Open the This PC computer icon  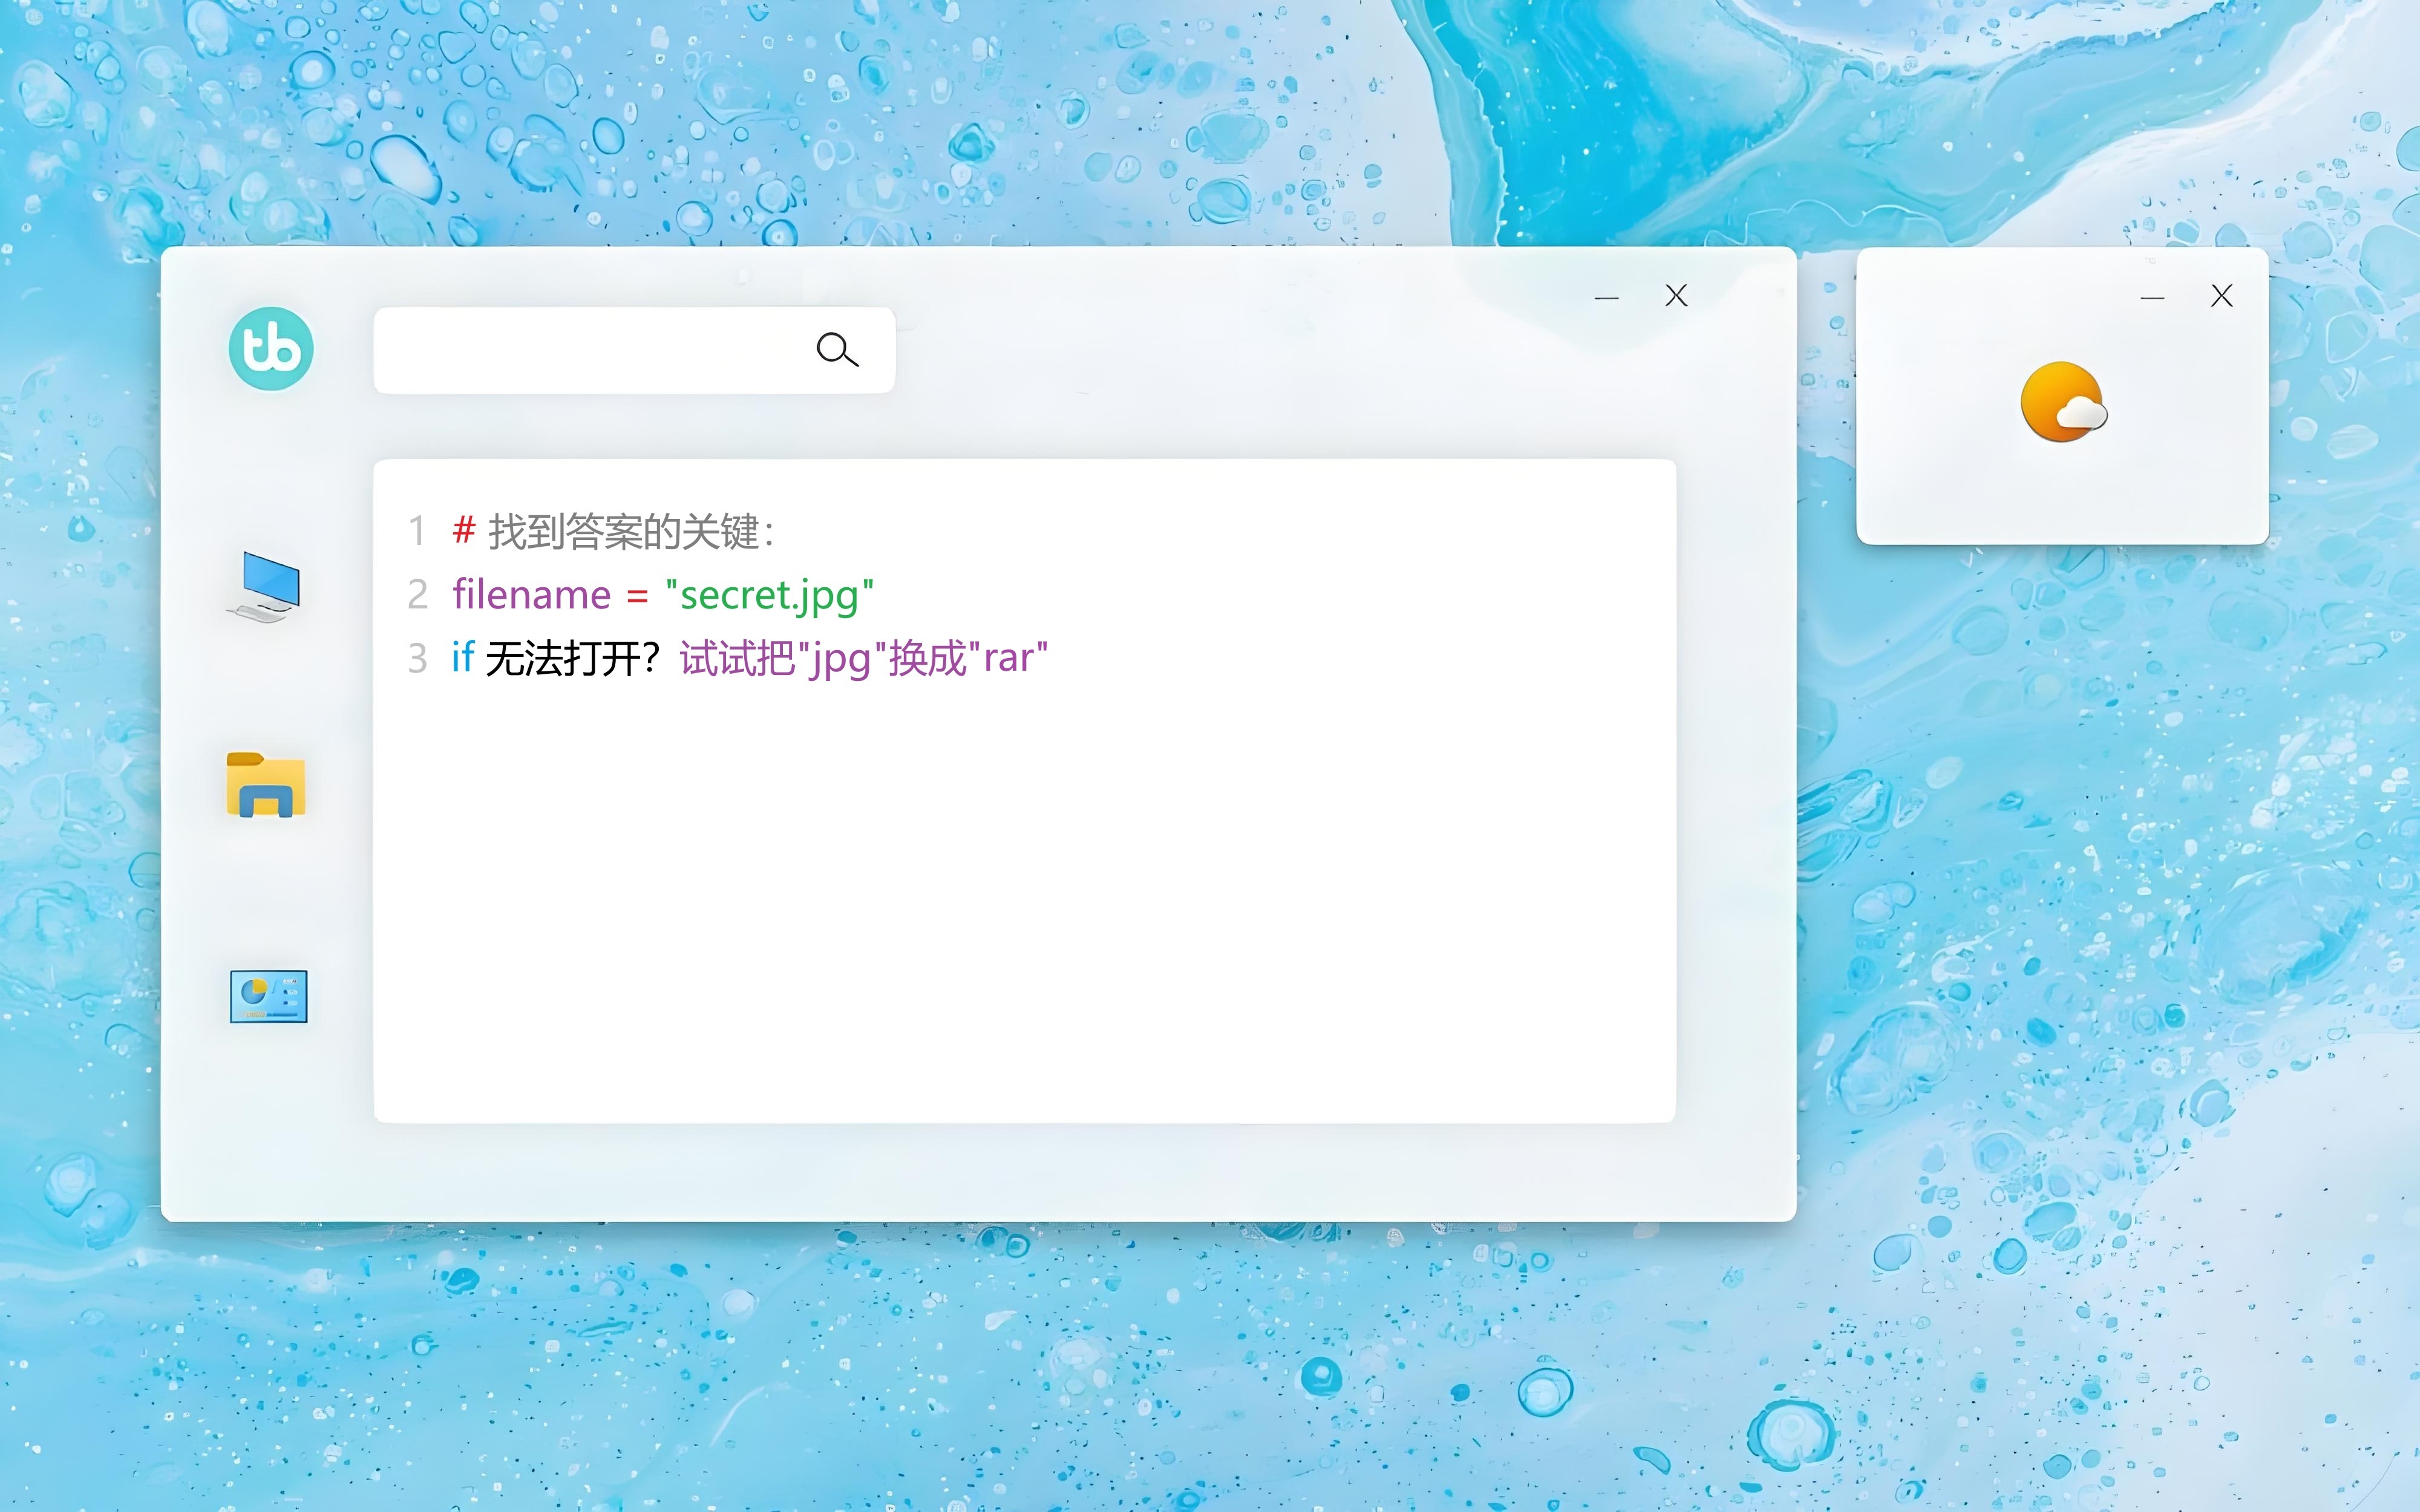[266, 587]
